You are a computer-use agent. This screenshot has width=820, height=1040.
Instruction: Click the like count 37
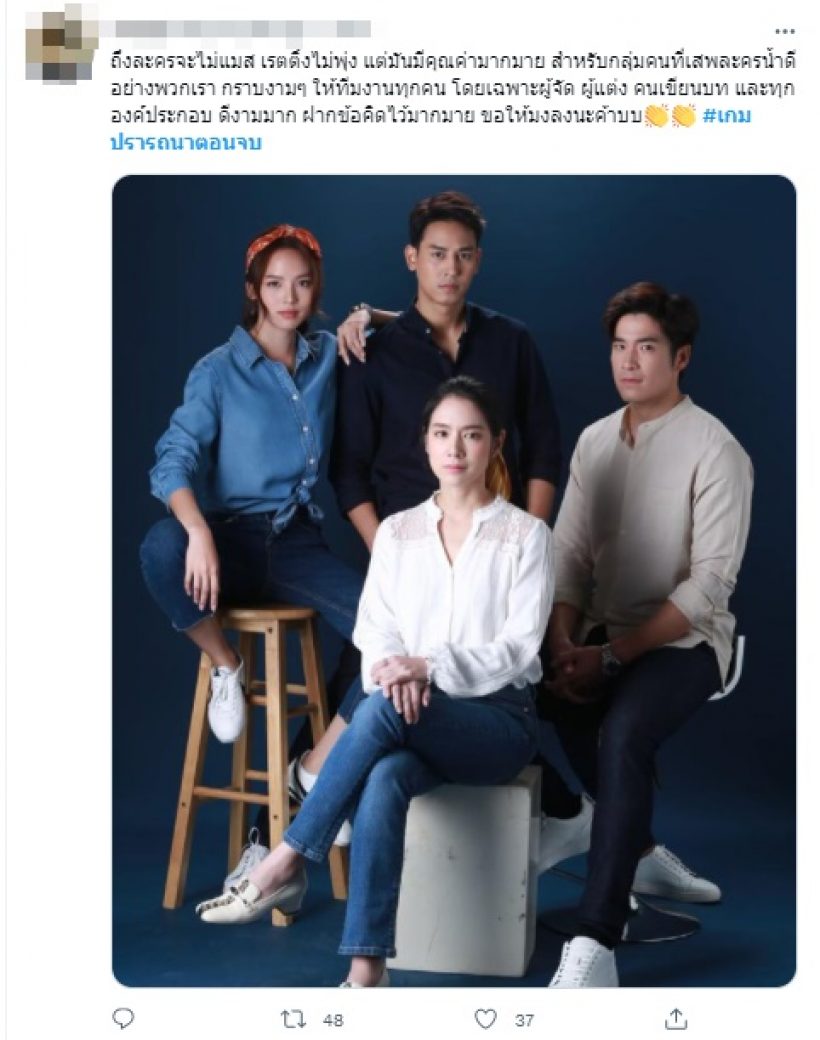[524, 1019]
